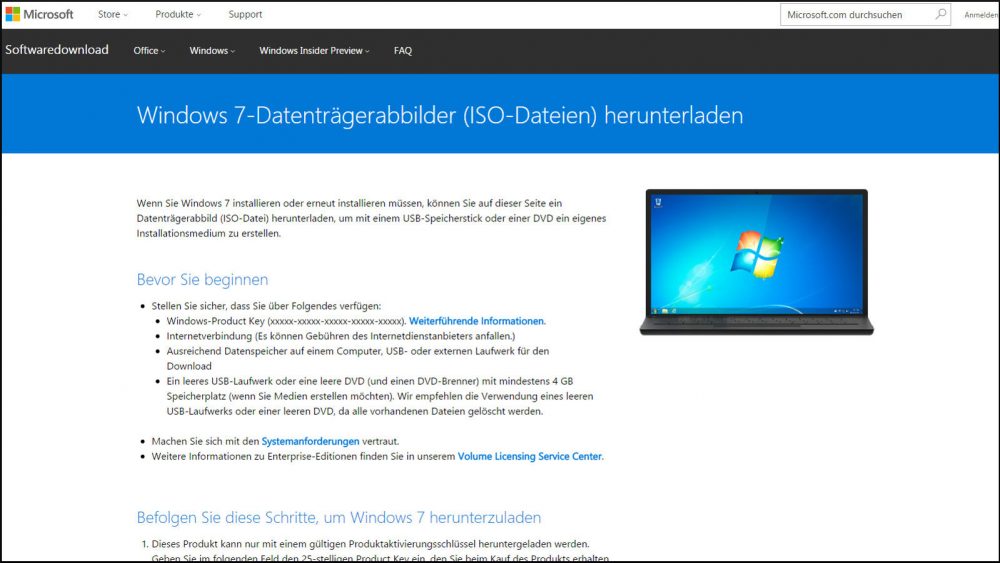Click the Bevor Sie beginnen heading
The height and width of the screenshot is (563, 1000).
coord(202,279)
